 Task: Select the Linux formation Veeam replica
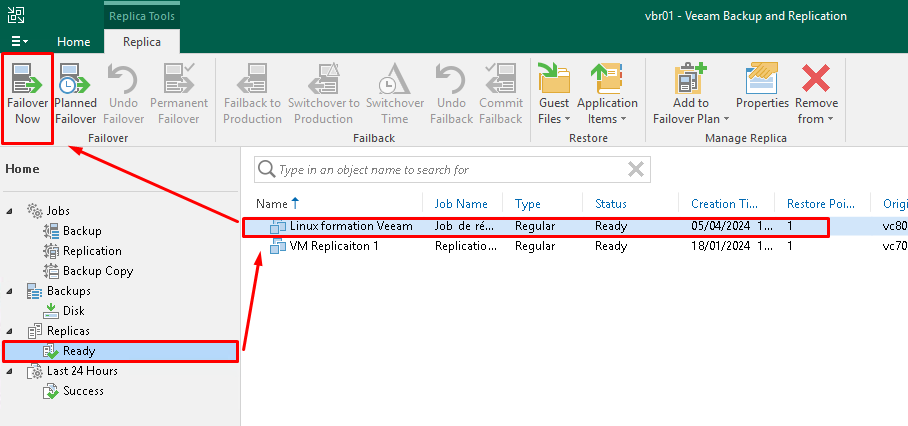351,226
